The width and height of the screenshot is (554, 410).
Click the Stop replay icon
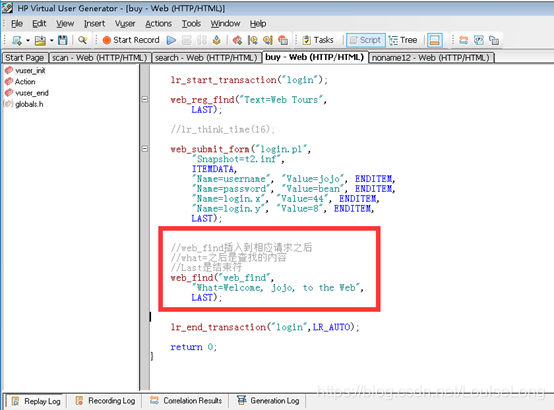(187, 40)
